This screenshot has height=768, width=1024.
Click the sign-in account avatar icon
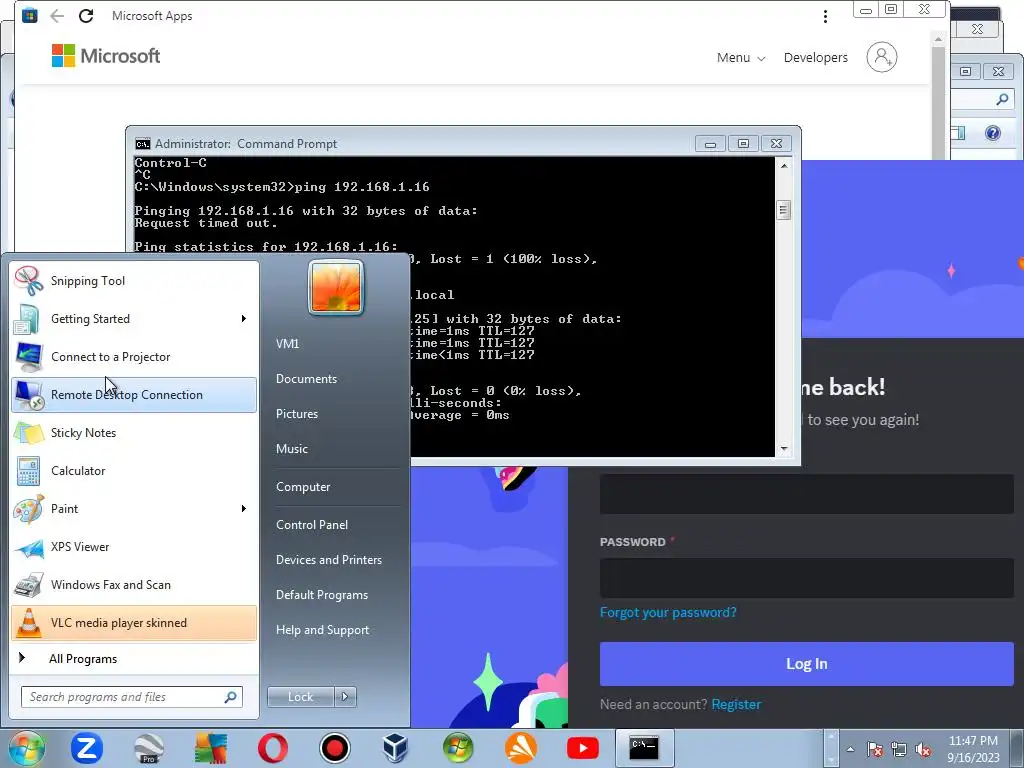(882, 57)
